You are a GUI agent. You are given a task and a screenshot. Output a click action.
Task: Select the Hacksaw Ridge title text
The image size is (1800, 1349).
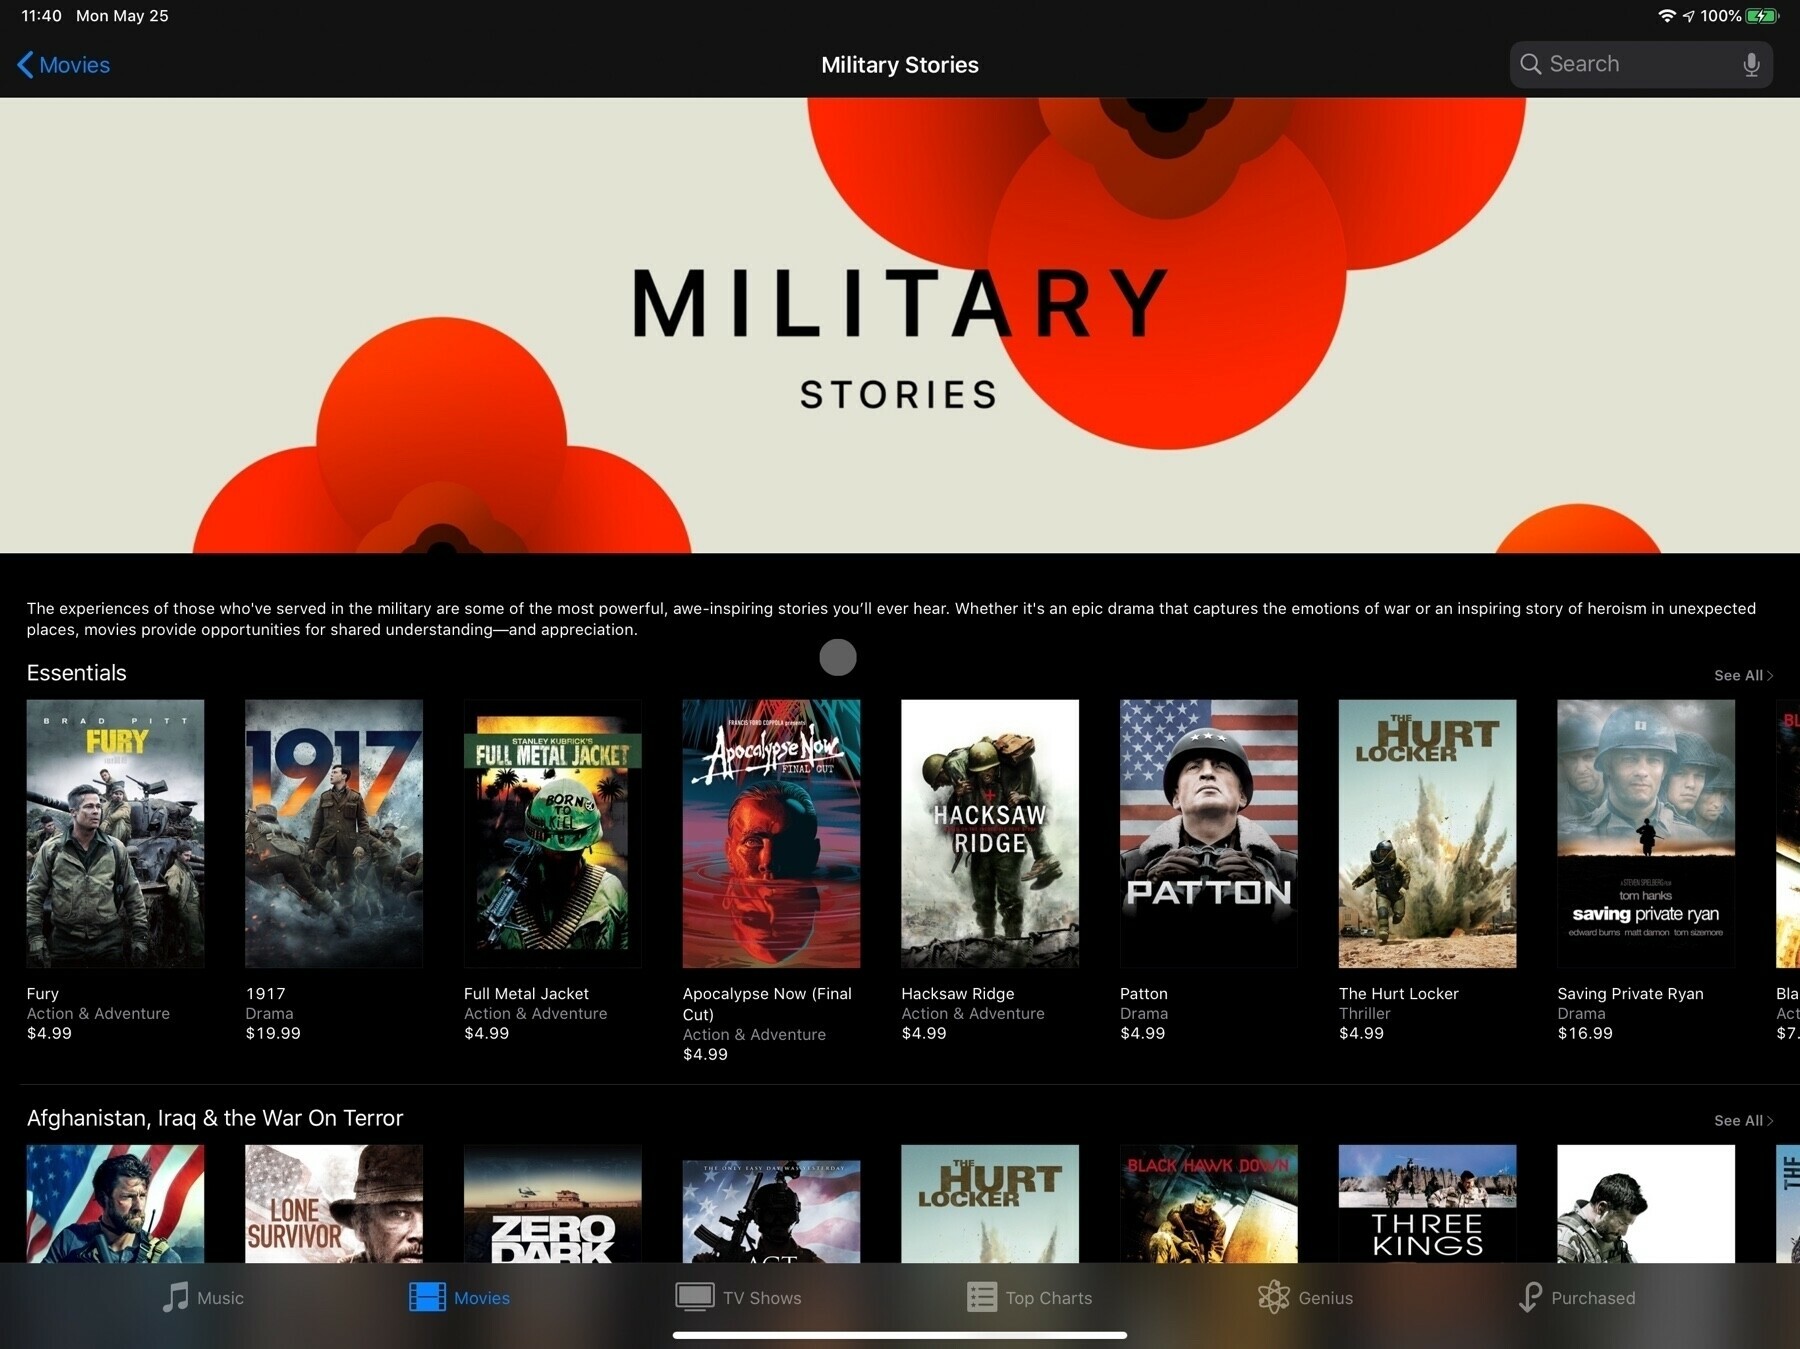point(958,994)
